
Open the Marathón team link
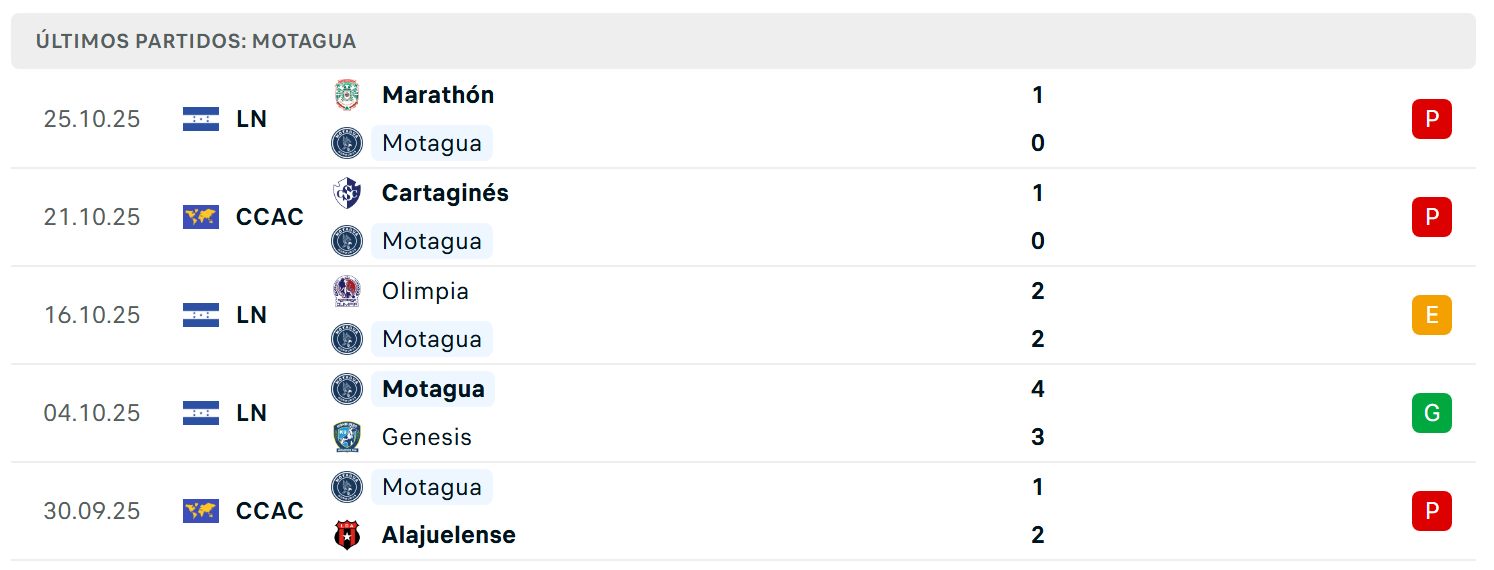pos(438,95)
